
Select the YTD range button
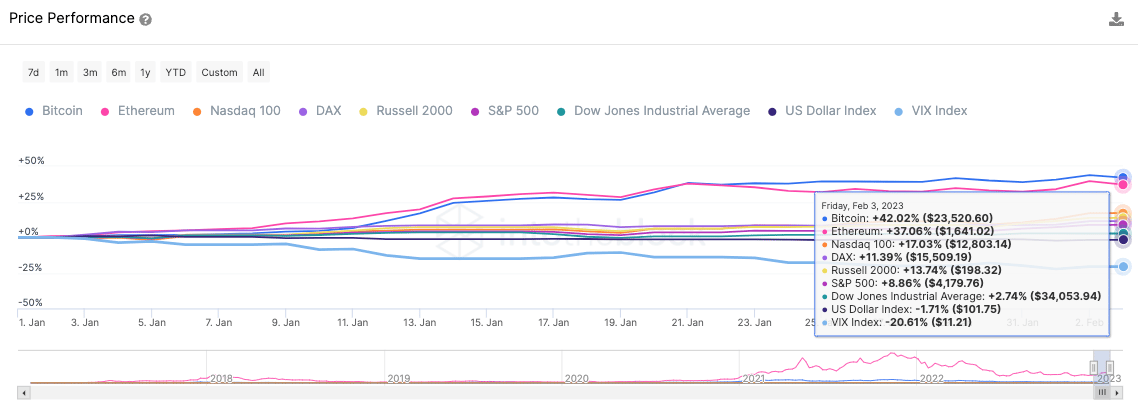coord(176,72)
